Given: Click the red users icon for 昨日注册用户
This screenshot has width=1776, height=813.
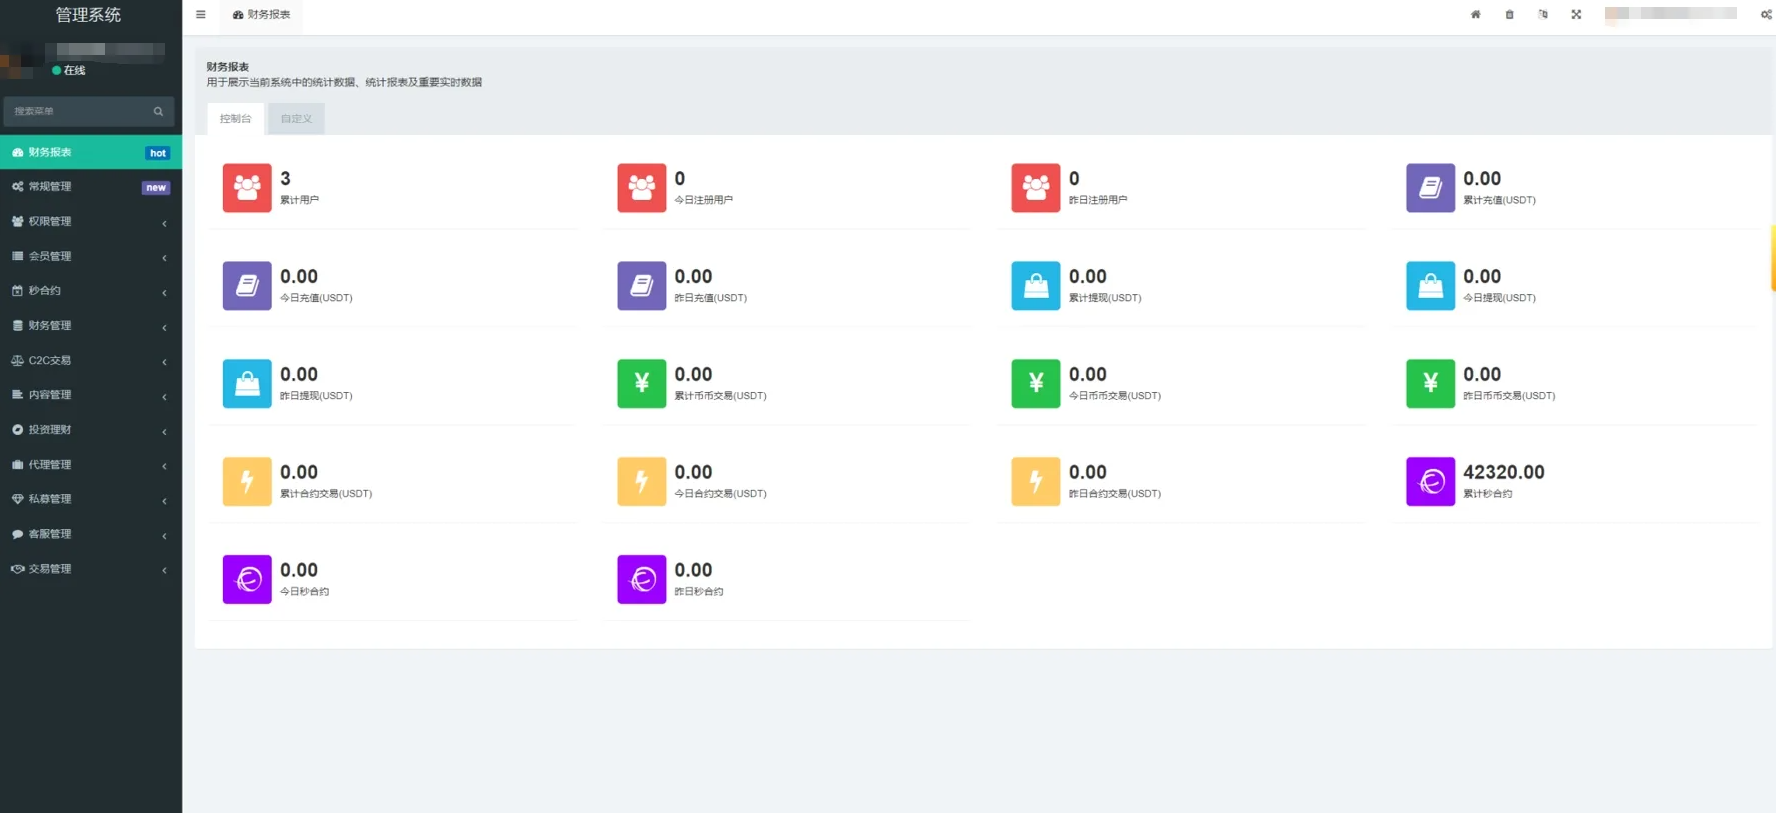Looking at the screenshot, I should click(x=1036, y=188).
